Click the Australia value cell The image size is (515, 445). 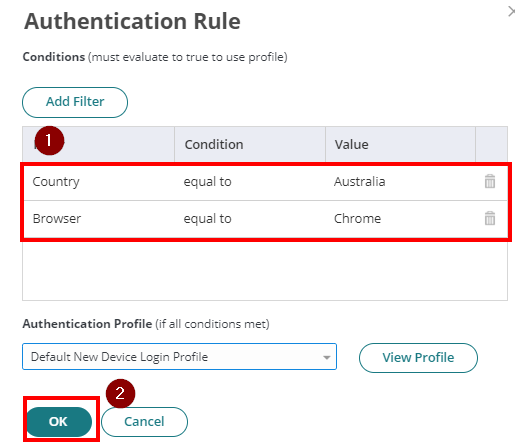pyautogui.click(x=360, y=182)
